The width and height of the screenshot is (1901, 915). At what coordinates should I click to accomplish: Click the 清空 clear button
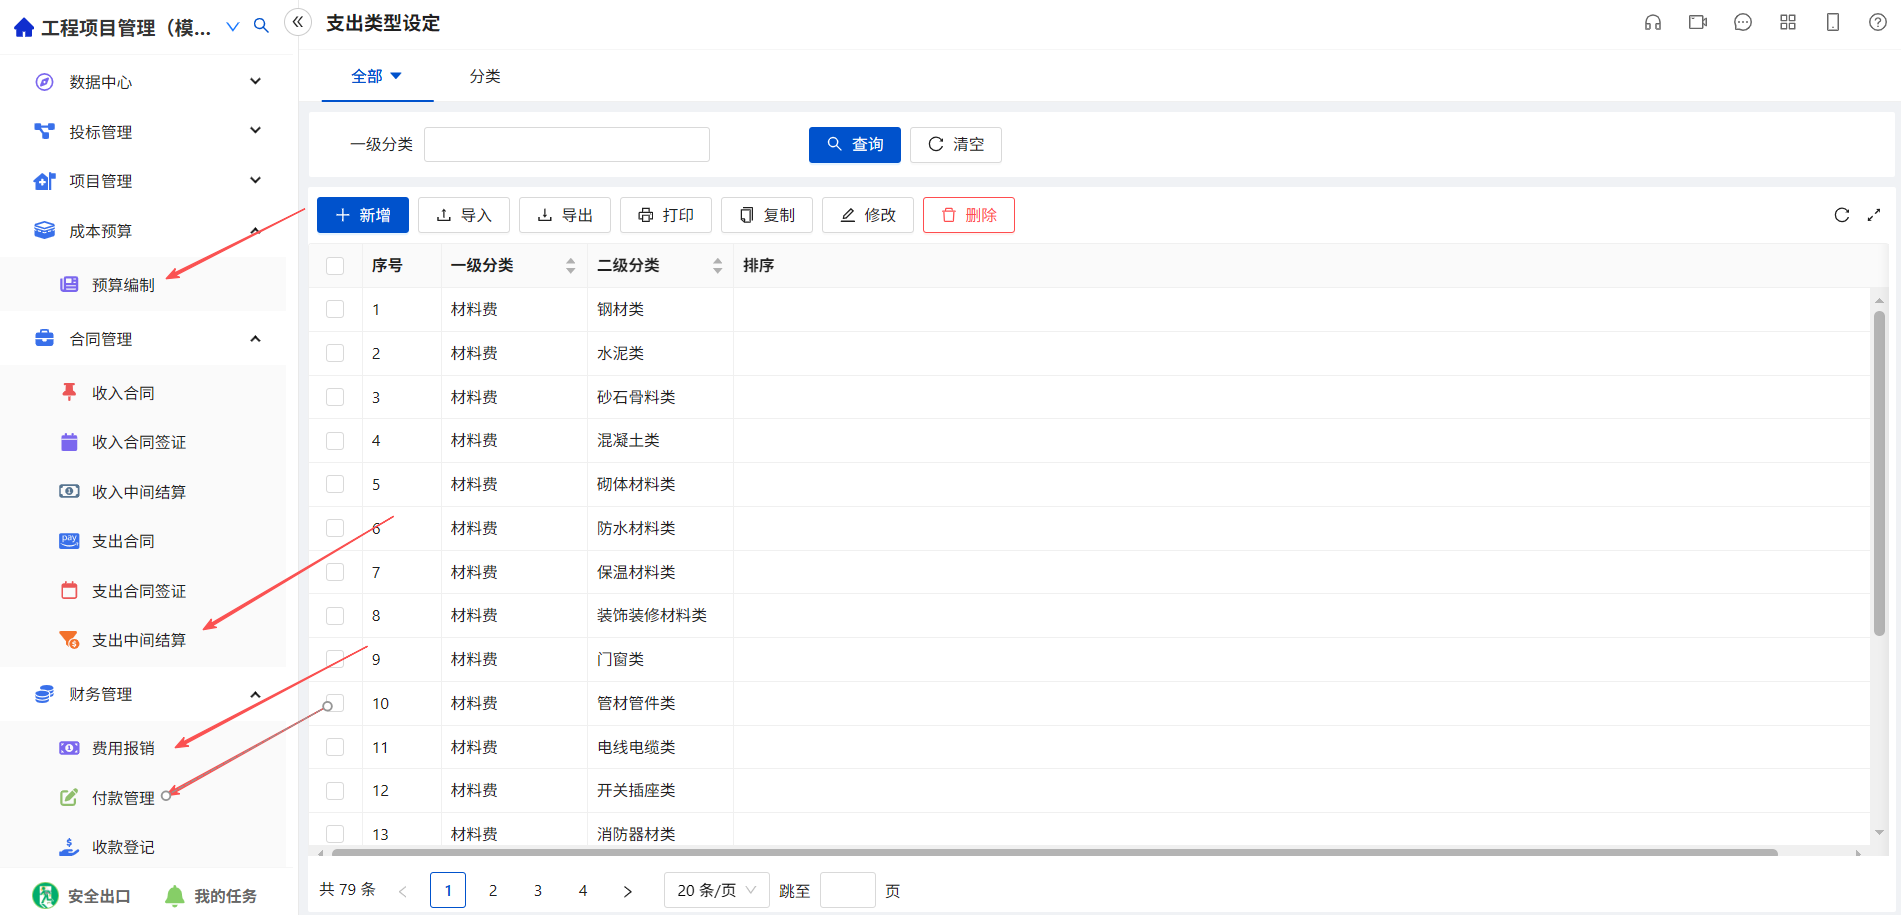coord(956,145)
